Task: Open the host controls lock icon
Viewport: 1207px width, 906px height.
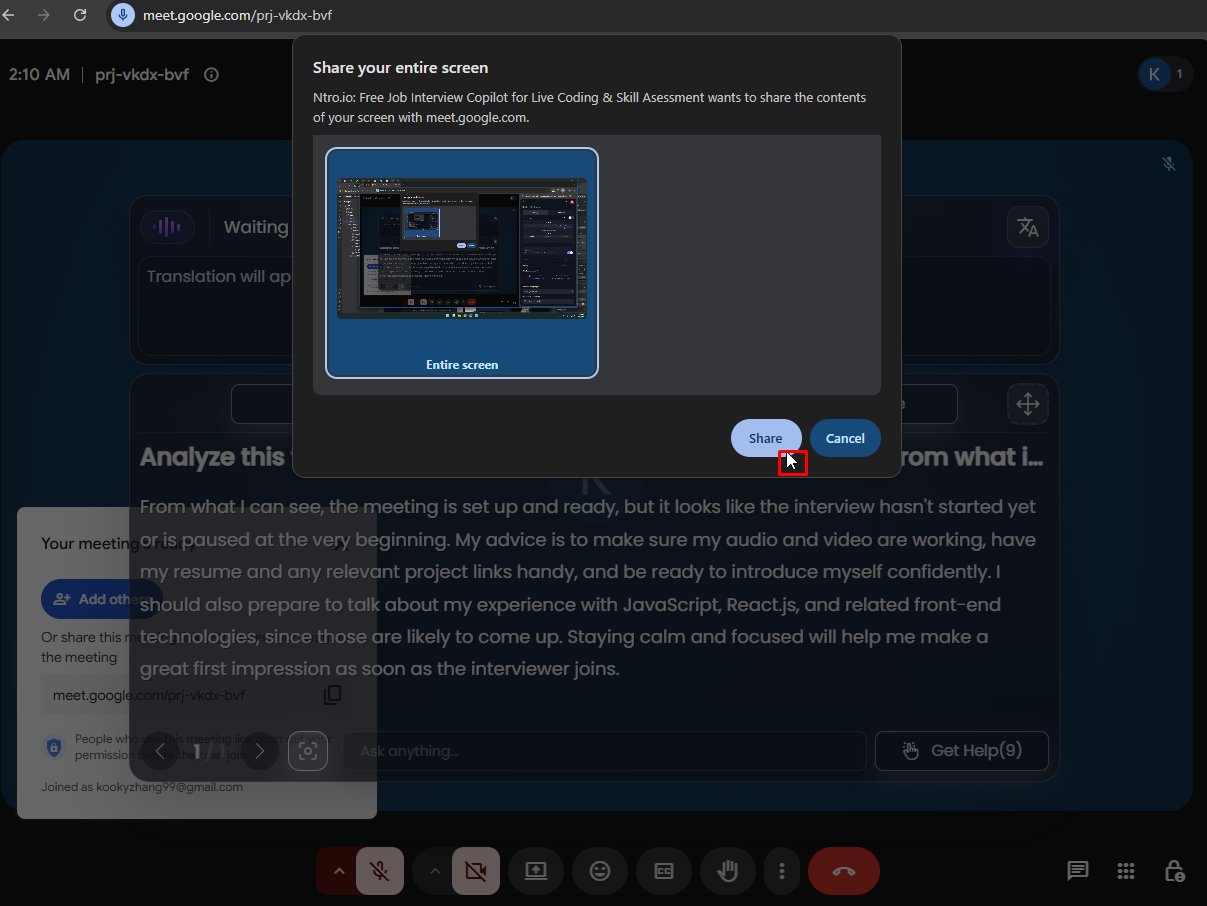Action: click(1175, 871)
